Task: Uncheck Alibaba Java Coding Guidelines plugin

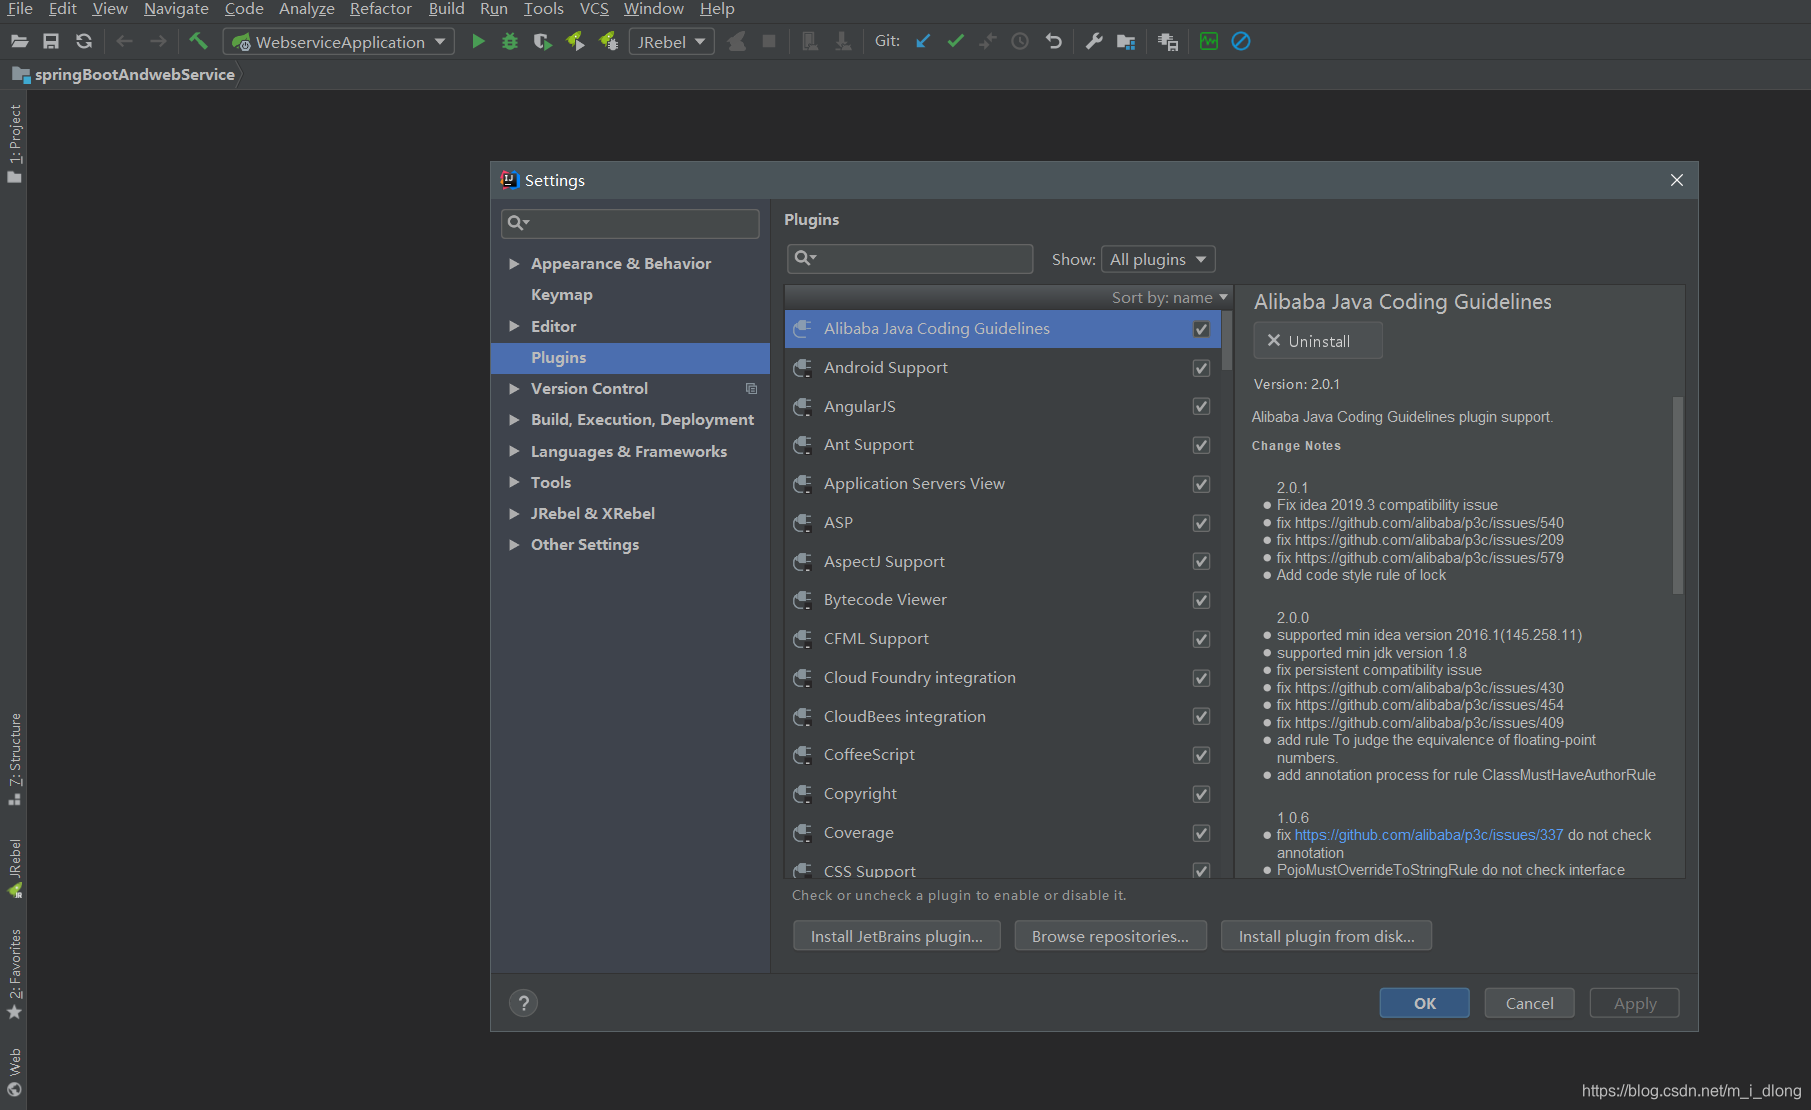Action: point(1201,329)
